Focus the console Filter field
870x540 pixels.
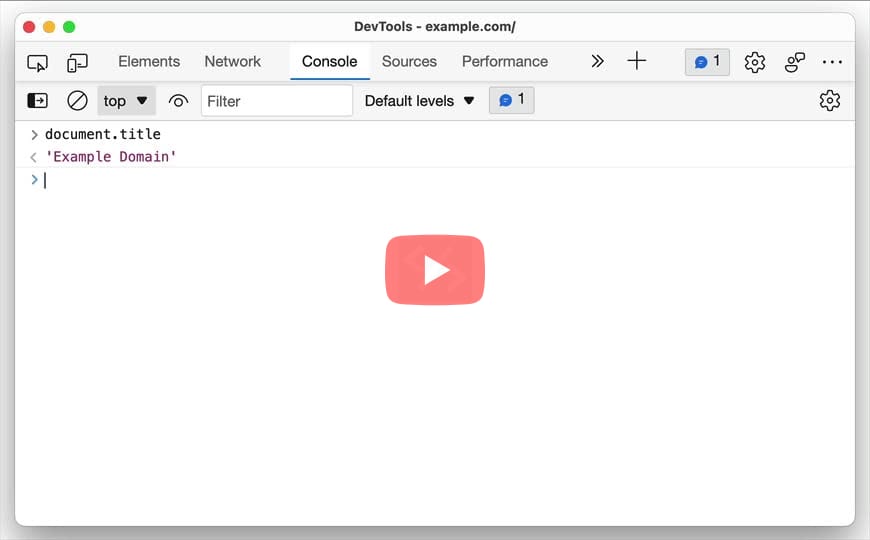277,101
